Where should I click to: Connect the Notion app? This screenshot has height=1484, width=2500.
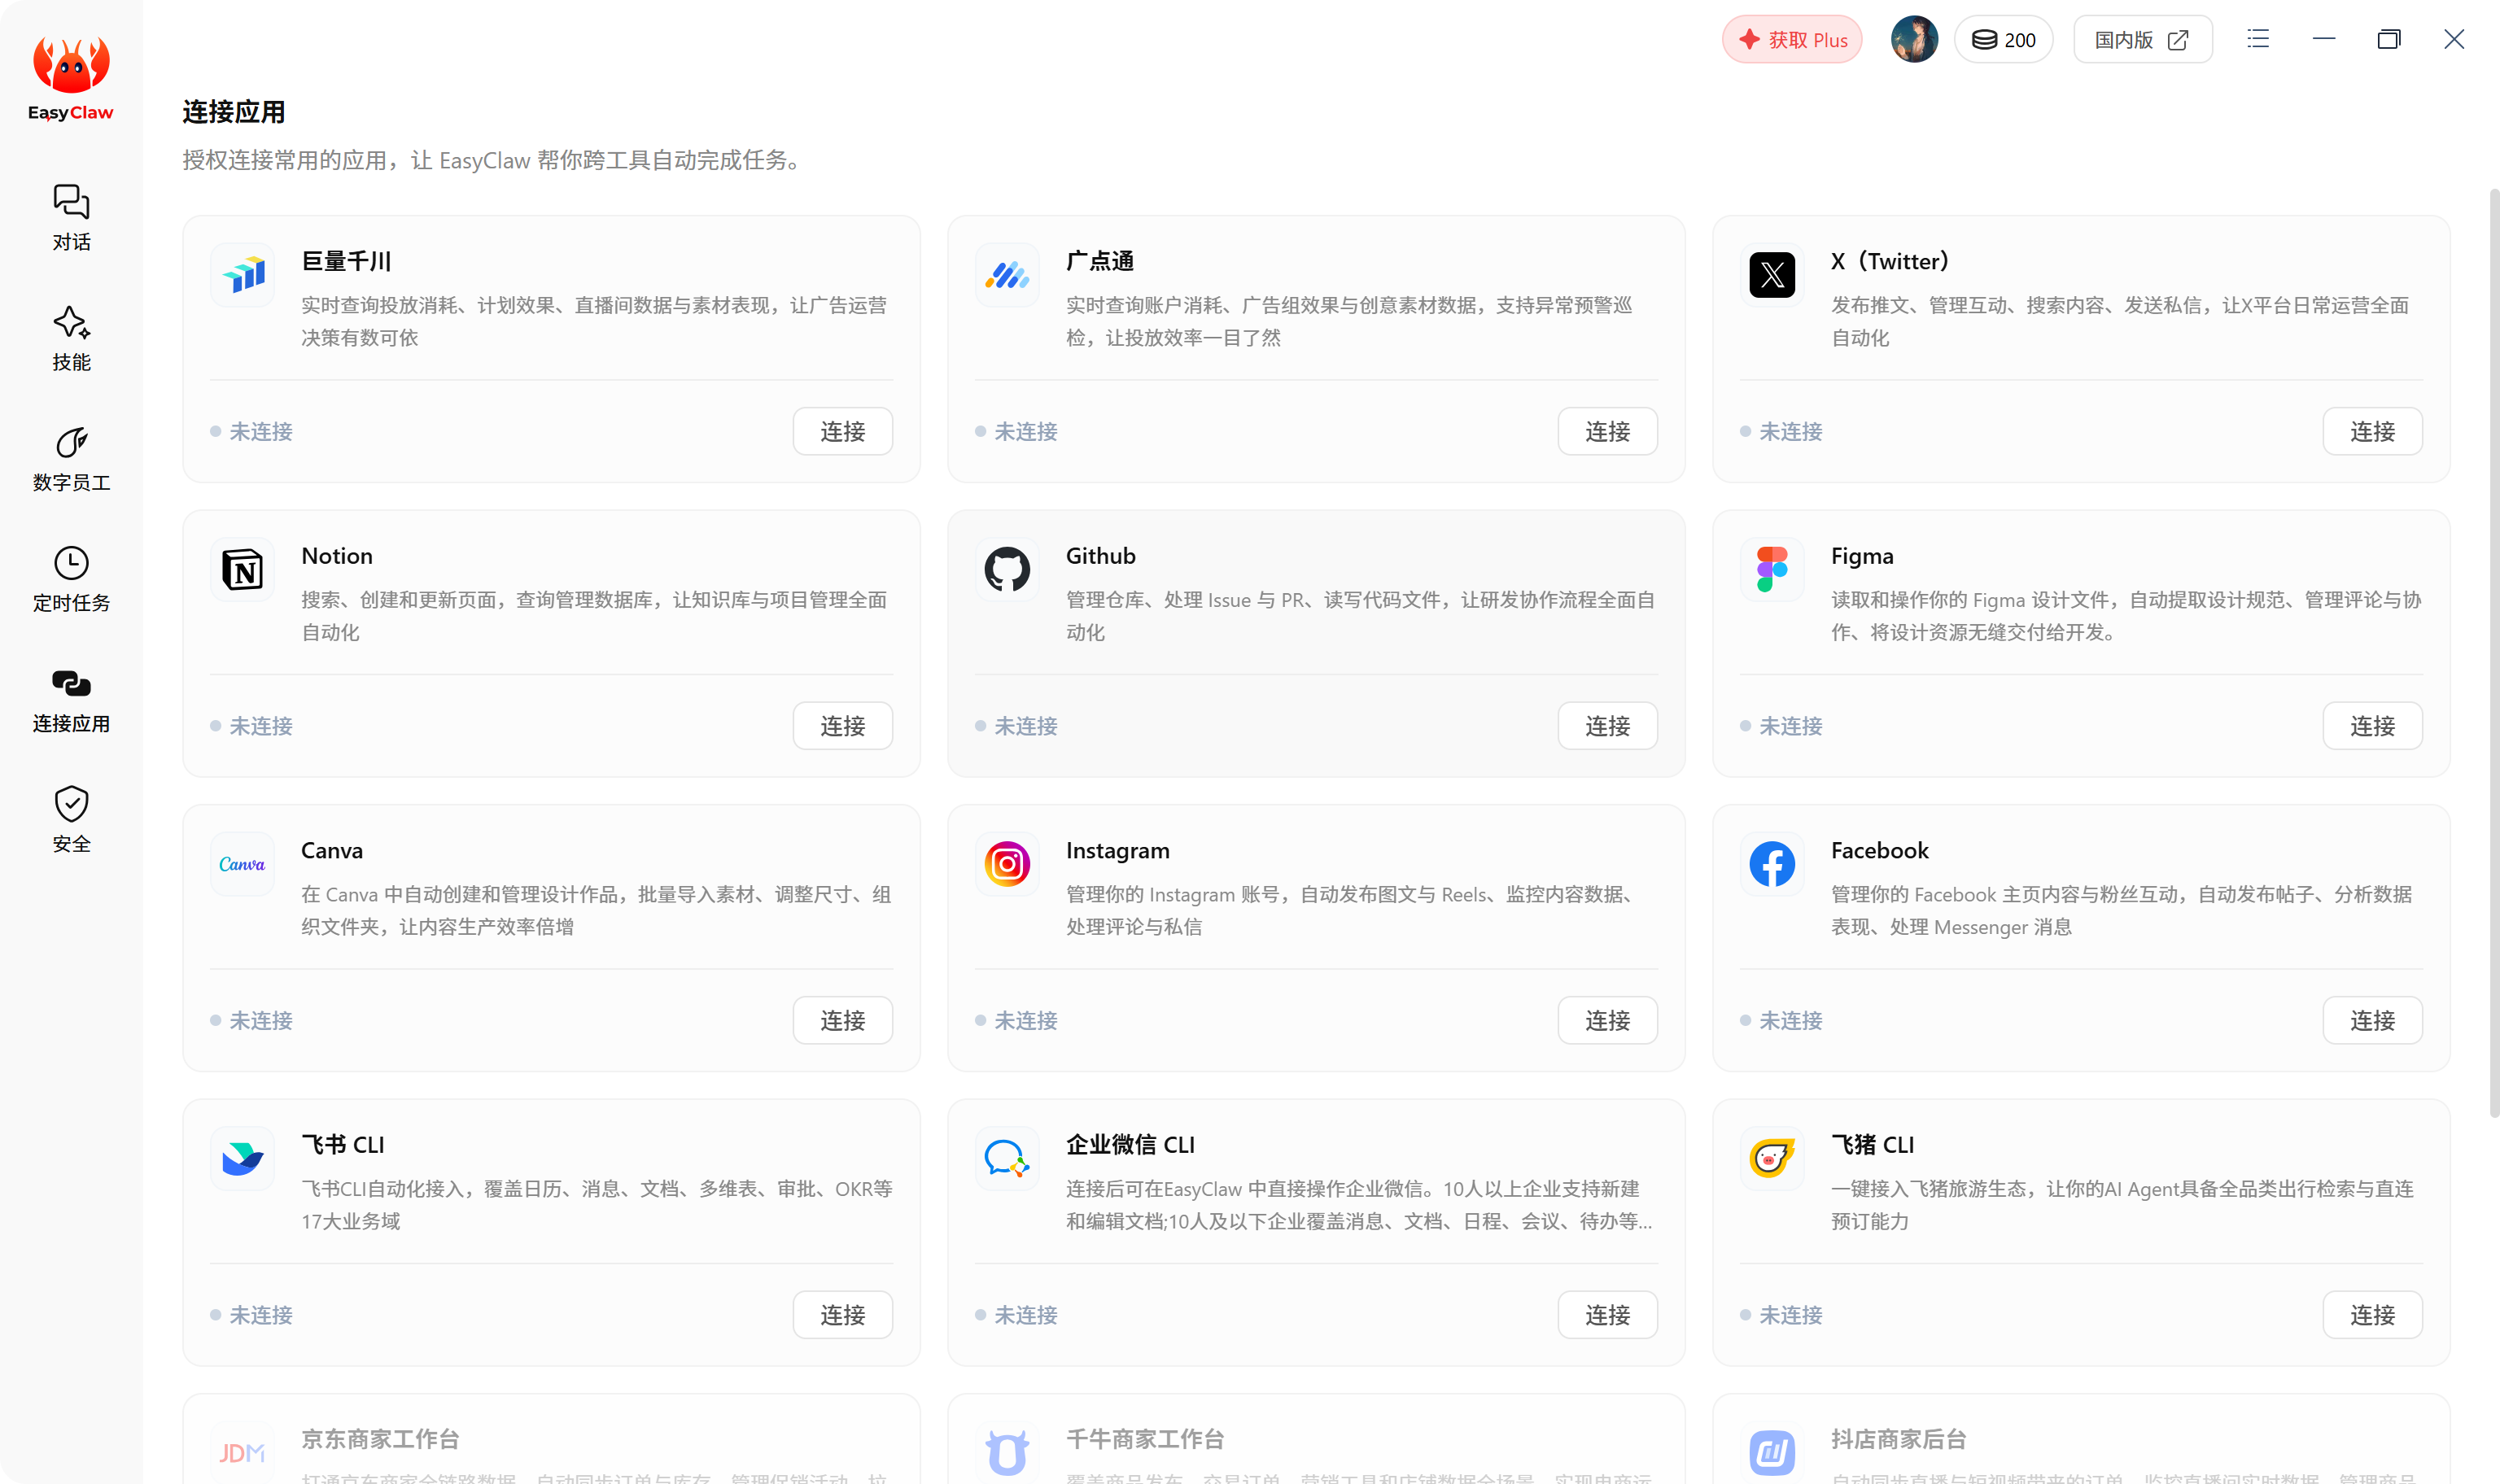pyautogui.click(x=843, y=726)
